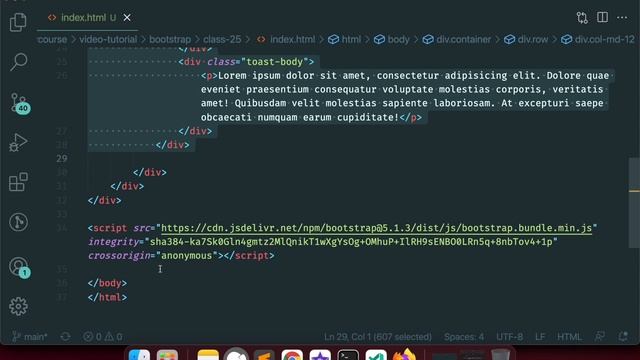Screen dimensions: 640x360
Task: Open notifications bell in status bar
Action: (623, 337)
